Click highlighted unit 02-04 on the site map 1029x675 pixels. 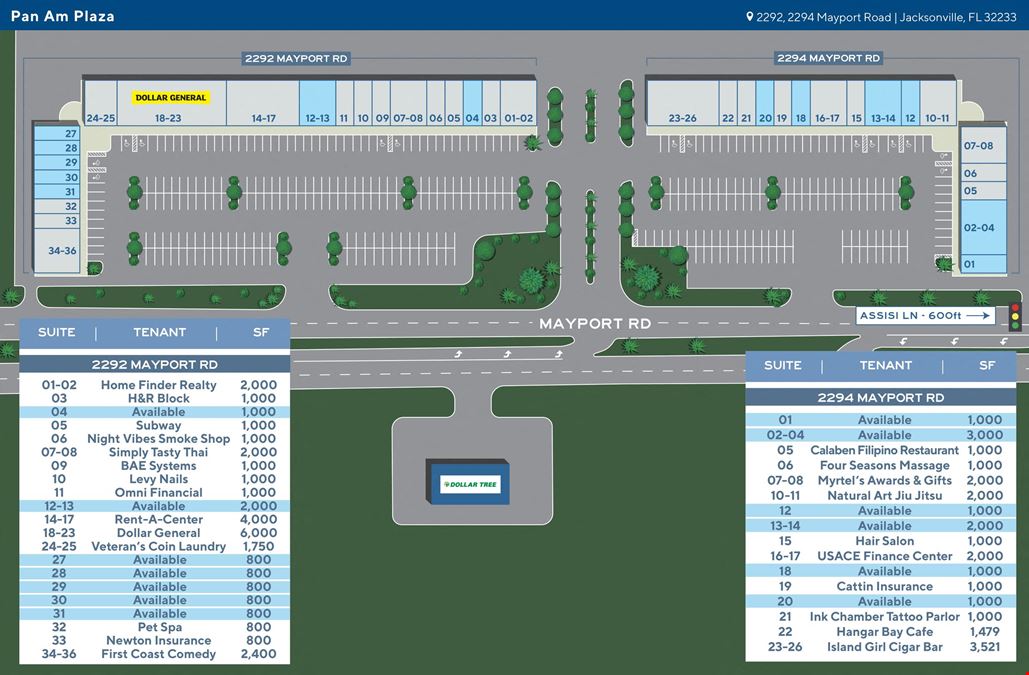coord(982,227)
